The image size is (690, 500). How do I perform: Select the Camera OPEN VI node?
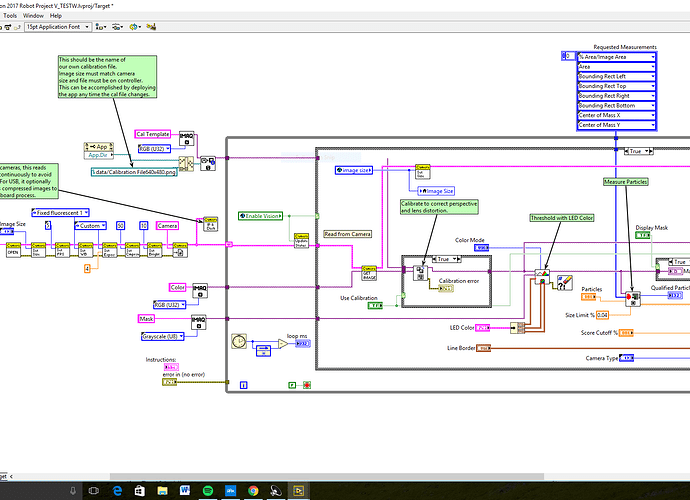point(13,250)
